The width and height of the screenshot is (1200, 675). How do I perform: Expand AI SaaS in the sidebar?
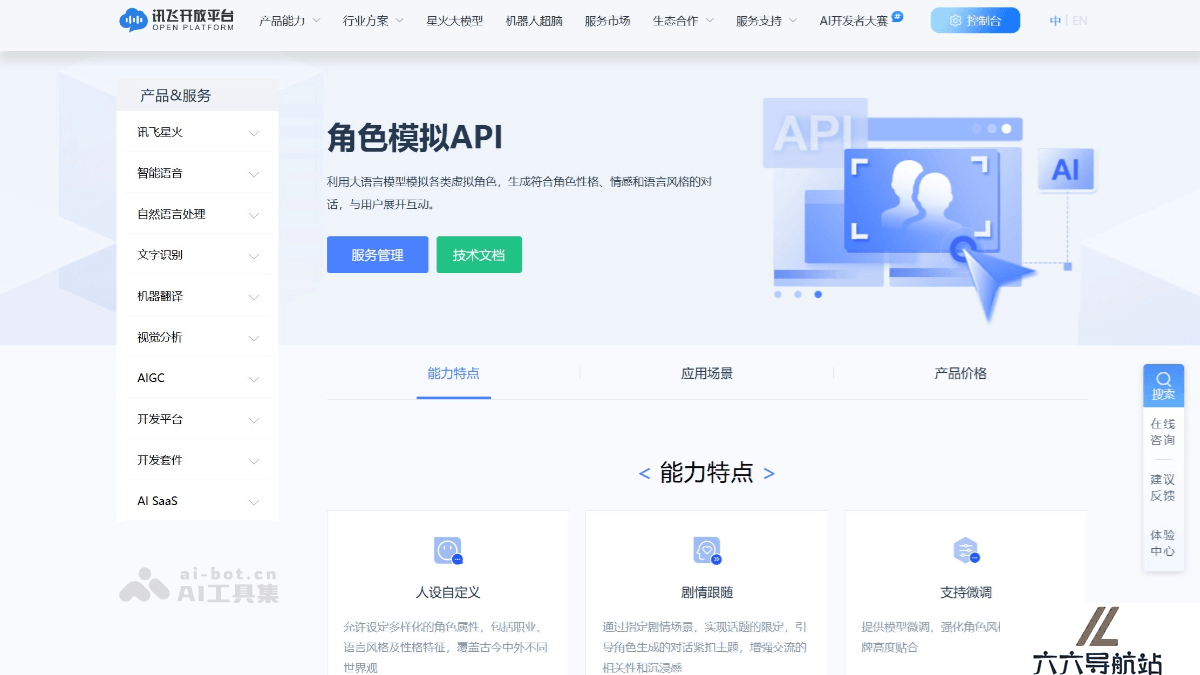(197, 500)
